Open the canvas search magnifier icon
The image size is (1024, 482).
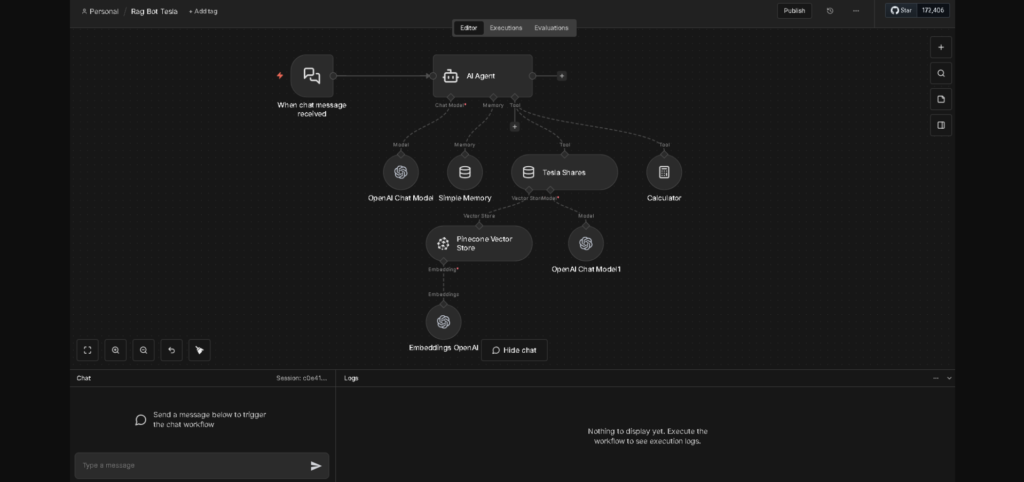(940, 73)
